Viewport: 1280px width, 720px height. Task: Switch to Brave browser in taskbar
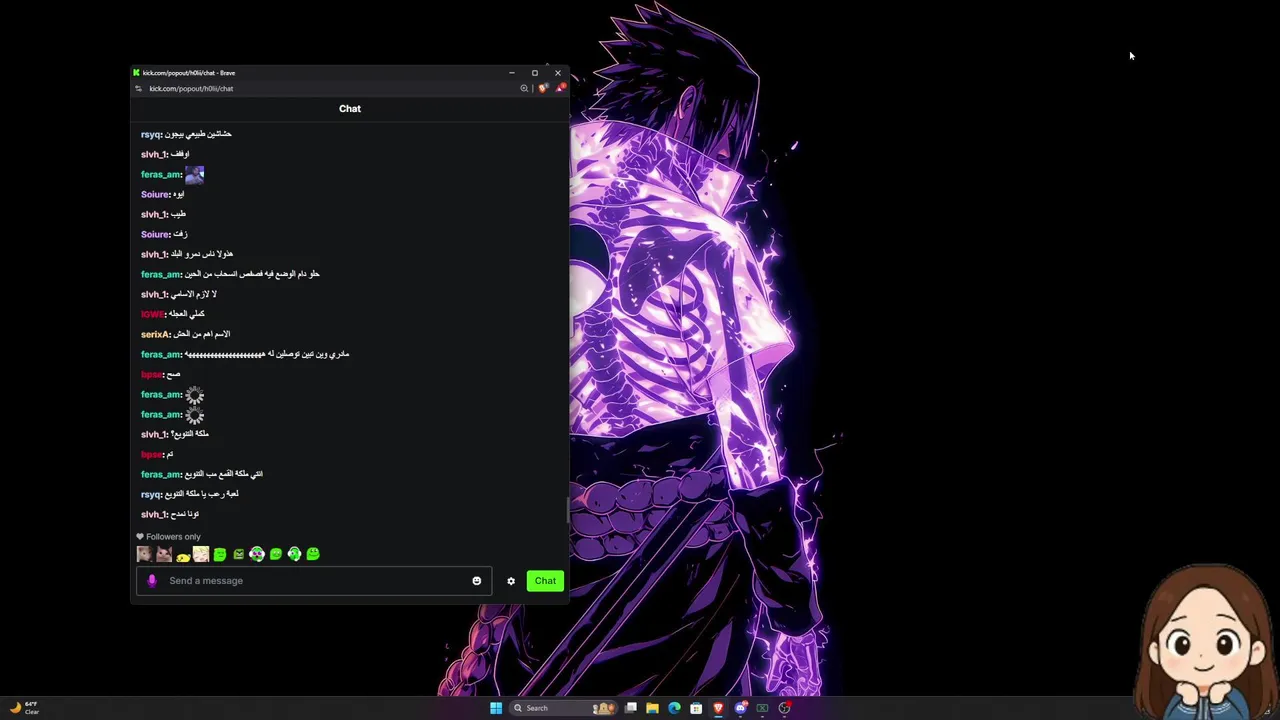718,708
